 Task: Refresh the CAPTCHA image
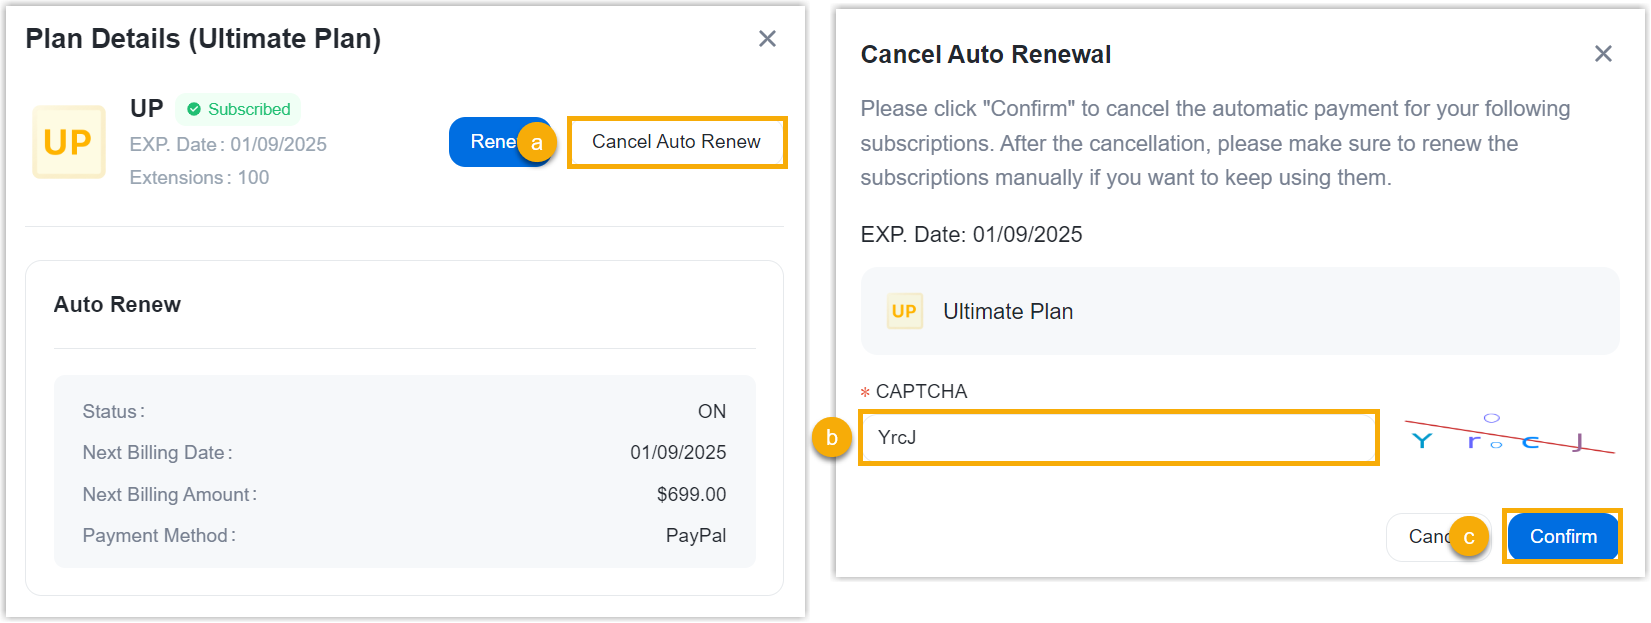1508,437
